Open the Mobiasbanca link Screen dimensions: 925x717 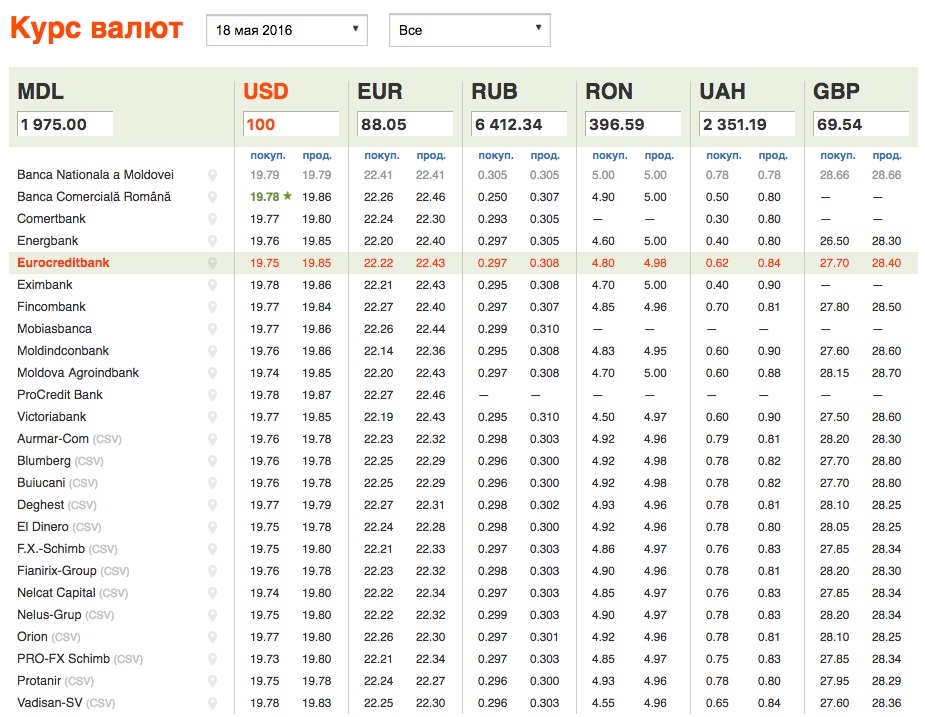(54, 329)
